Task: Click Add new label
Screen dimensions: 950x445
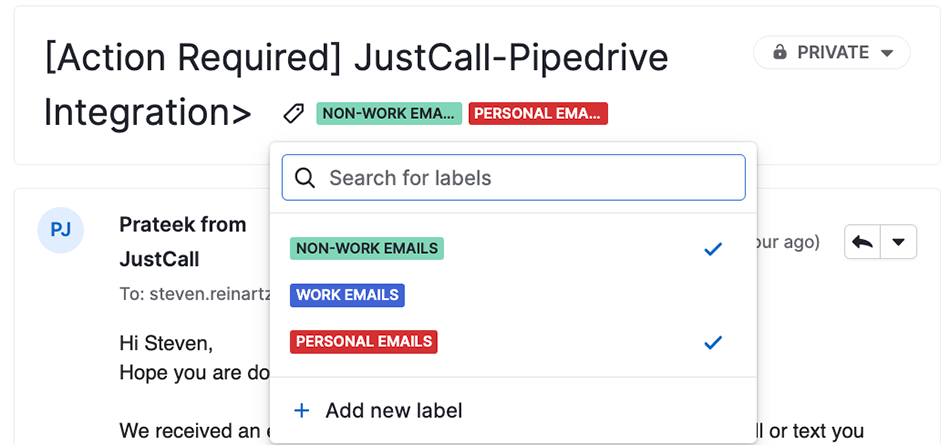Action: (x=394, y=411)
